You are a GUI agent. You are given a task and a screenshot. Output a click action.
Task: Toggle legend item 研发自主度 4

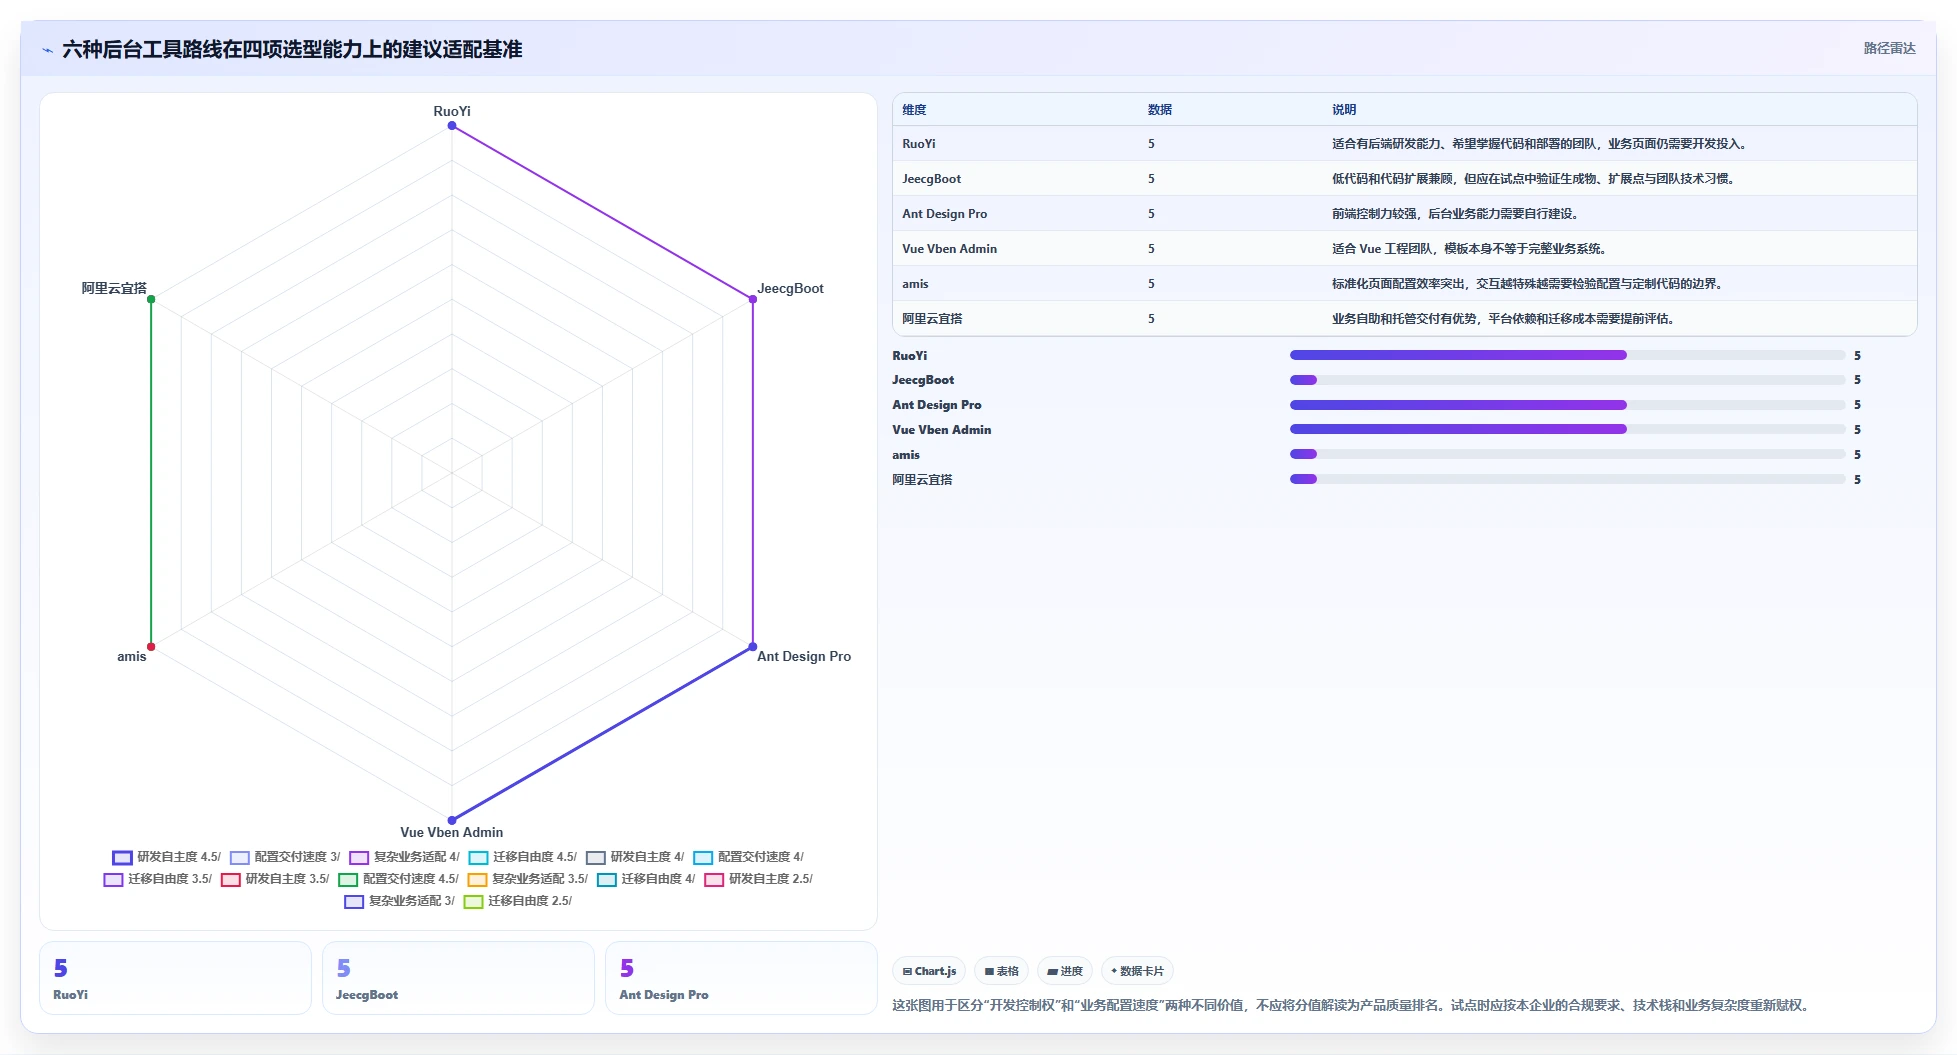point(635,857)
